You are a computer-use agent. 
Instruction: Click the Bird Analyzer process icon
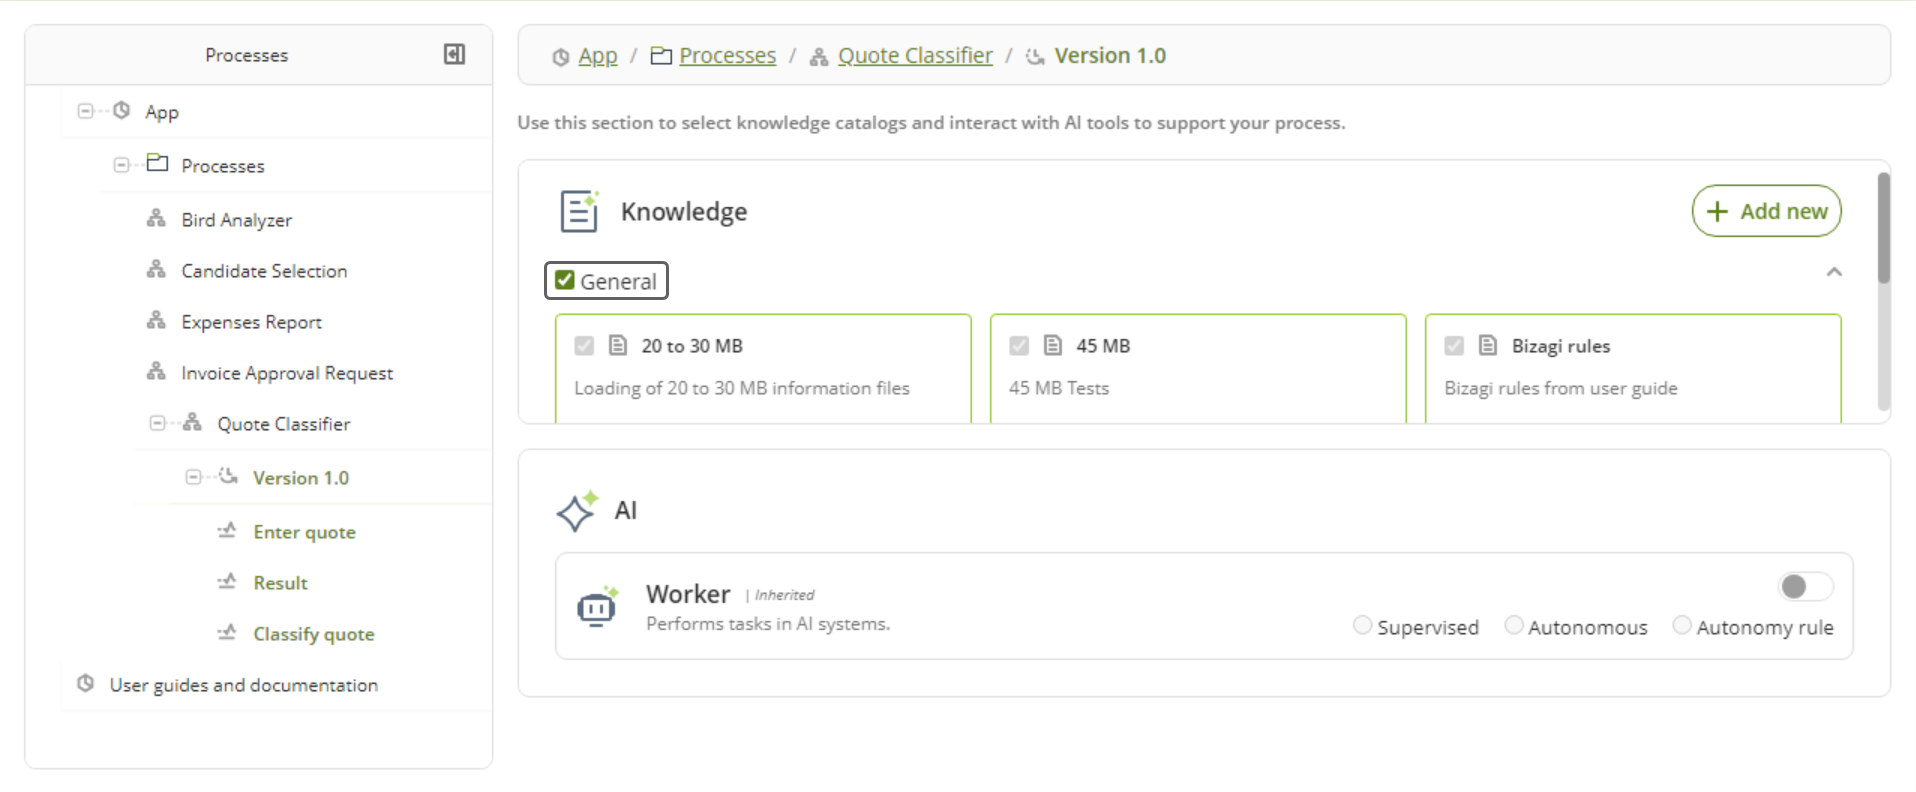[156, 219]
